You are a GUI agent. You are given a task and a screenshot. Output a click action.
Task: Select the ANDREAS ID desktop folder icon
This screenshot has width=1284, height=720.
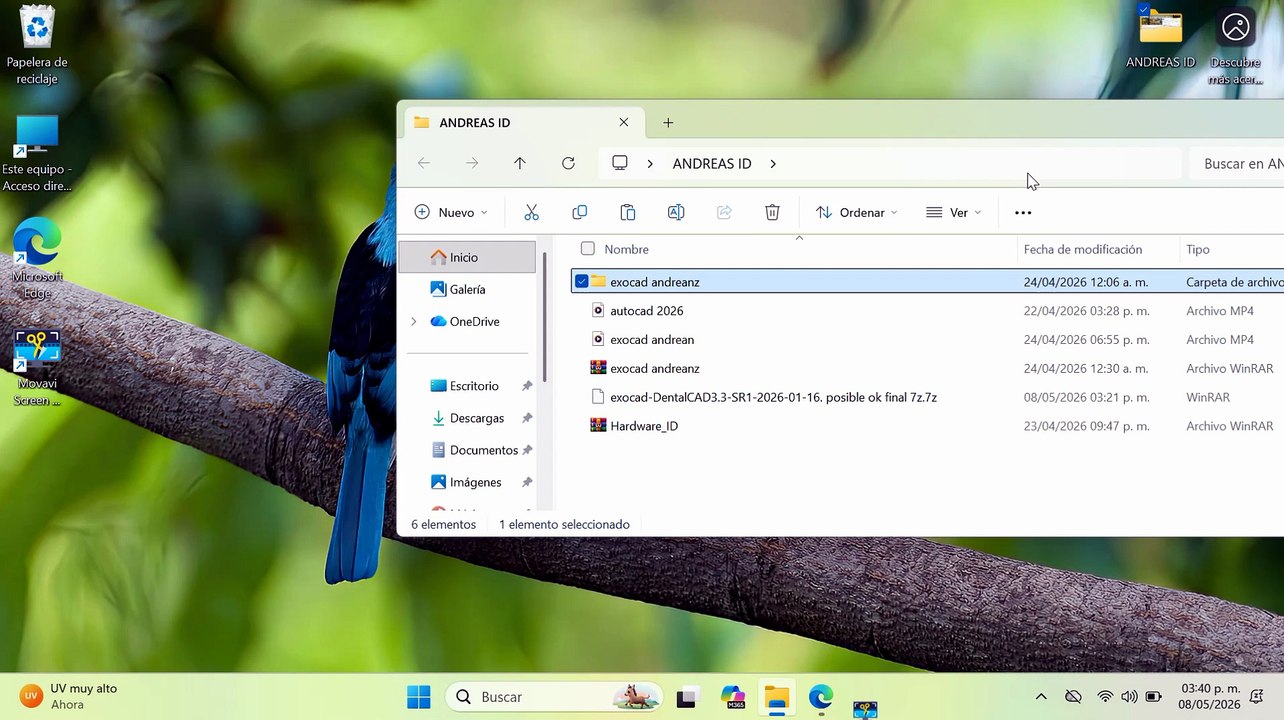(1160, 40)
